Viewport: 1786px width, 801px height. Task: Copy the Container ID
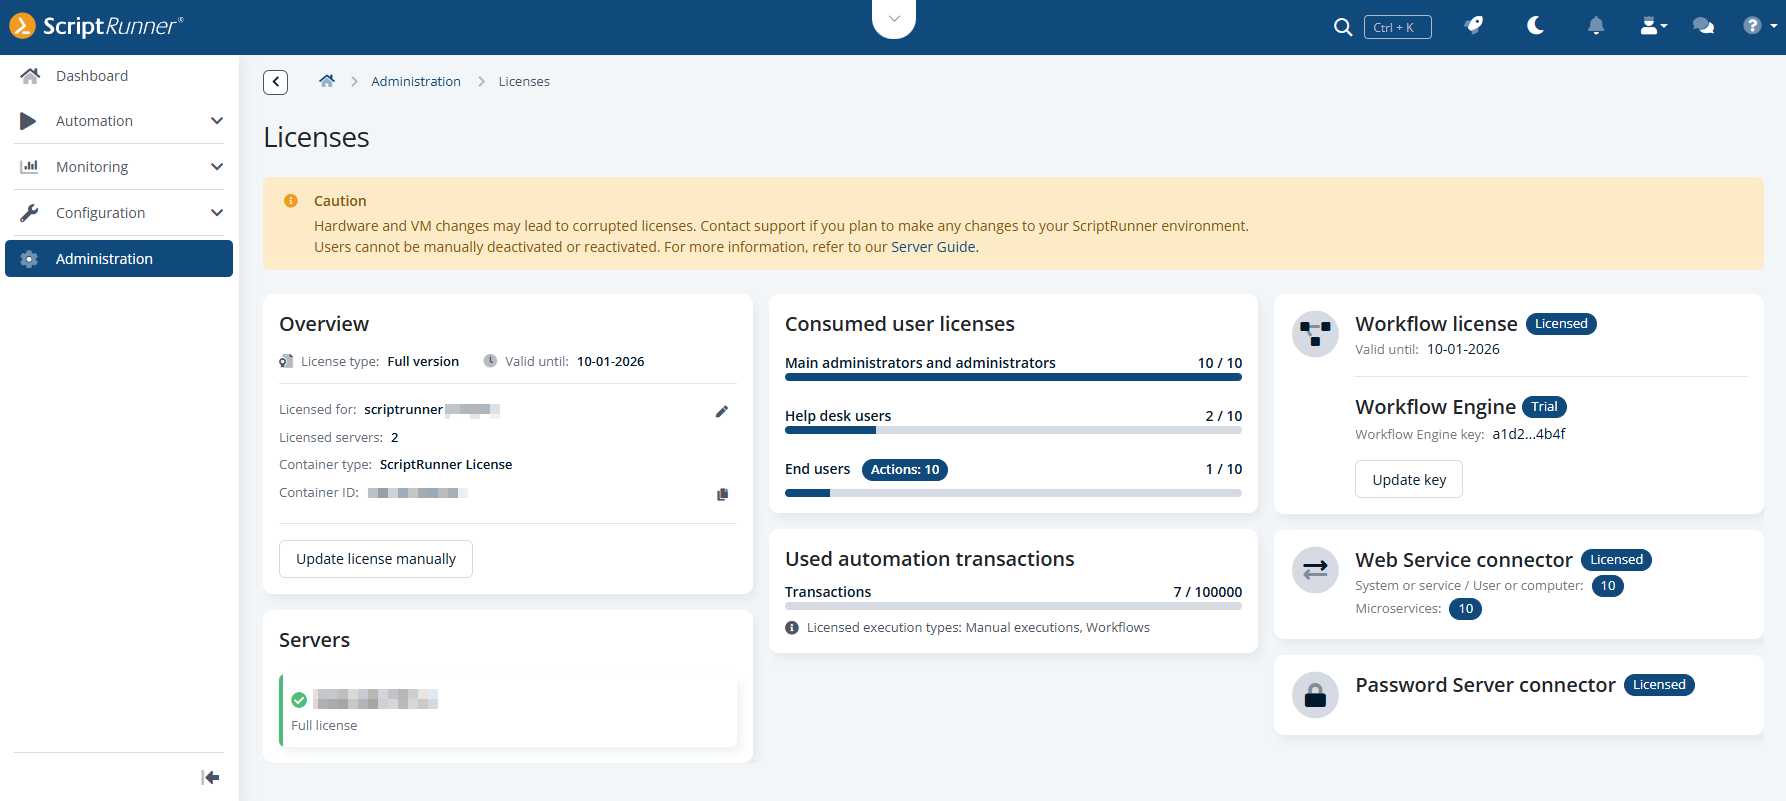(x=722, y=494)
